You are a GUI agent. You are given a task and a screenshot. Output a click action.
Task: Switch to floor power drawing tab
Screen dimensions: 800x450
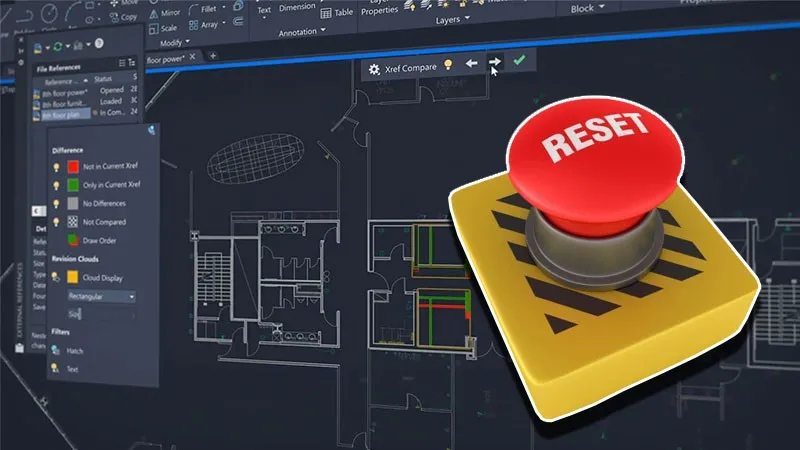166,60
